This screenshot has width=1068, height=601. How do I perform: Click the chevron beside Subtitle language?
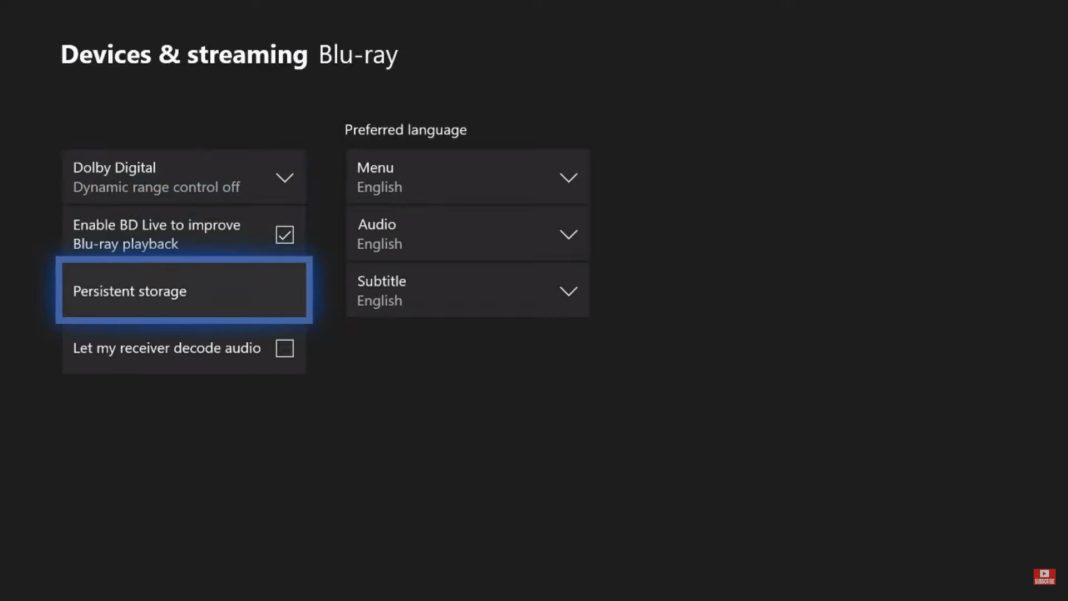coord(568,290)
